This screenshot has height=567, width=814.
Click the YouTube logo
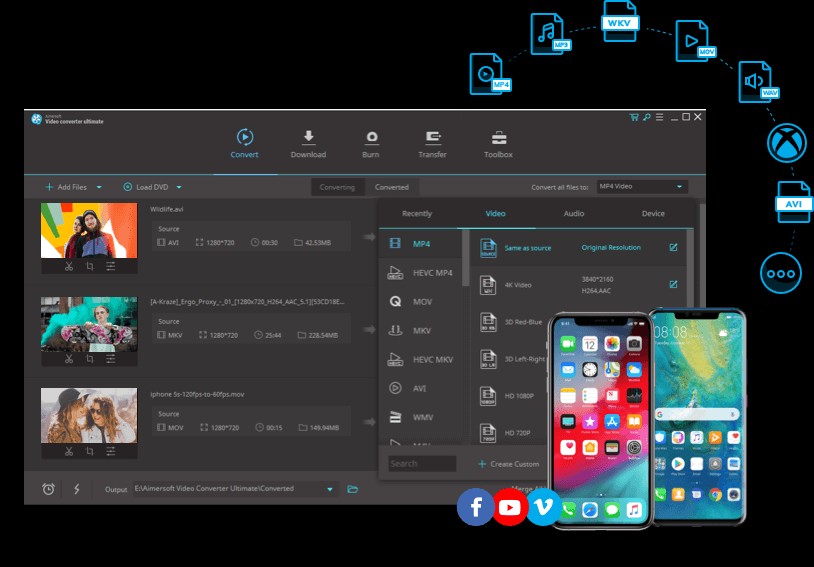[509, 507]
